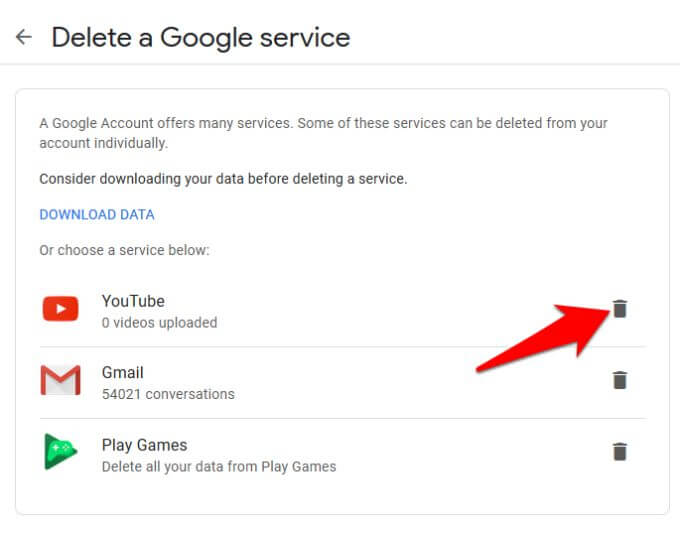
Task: Click the '54021 conversations' text
Action: [x=168, y=394]
